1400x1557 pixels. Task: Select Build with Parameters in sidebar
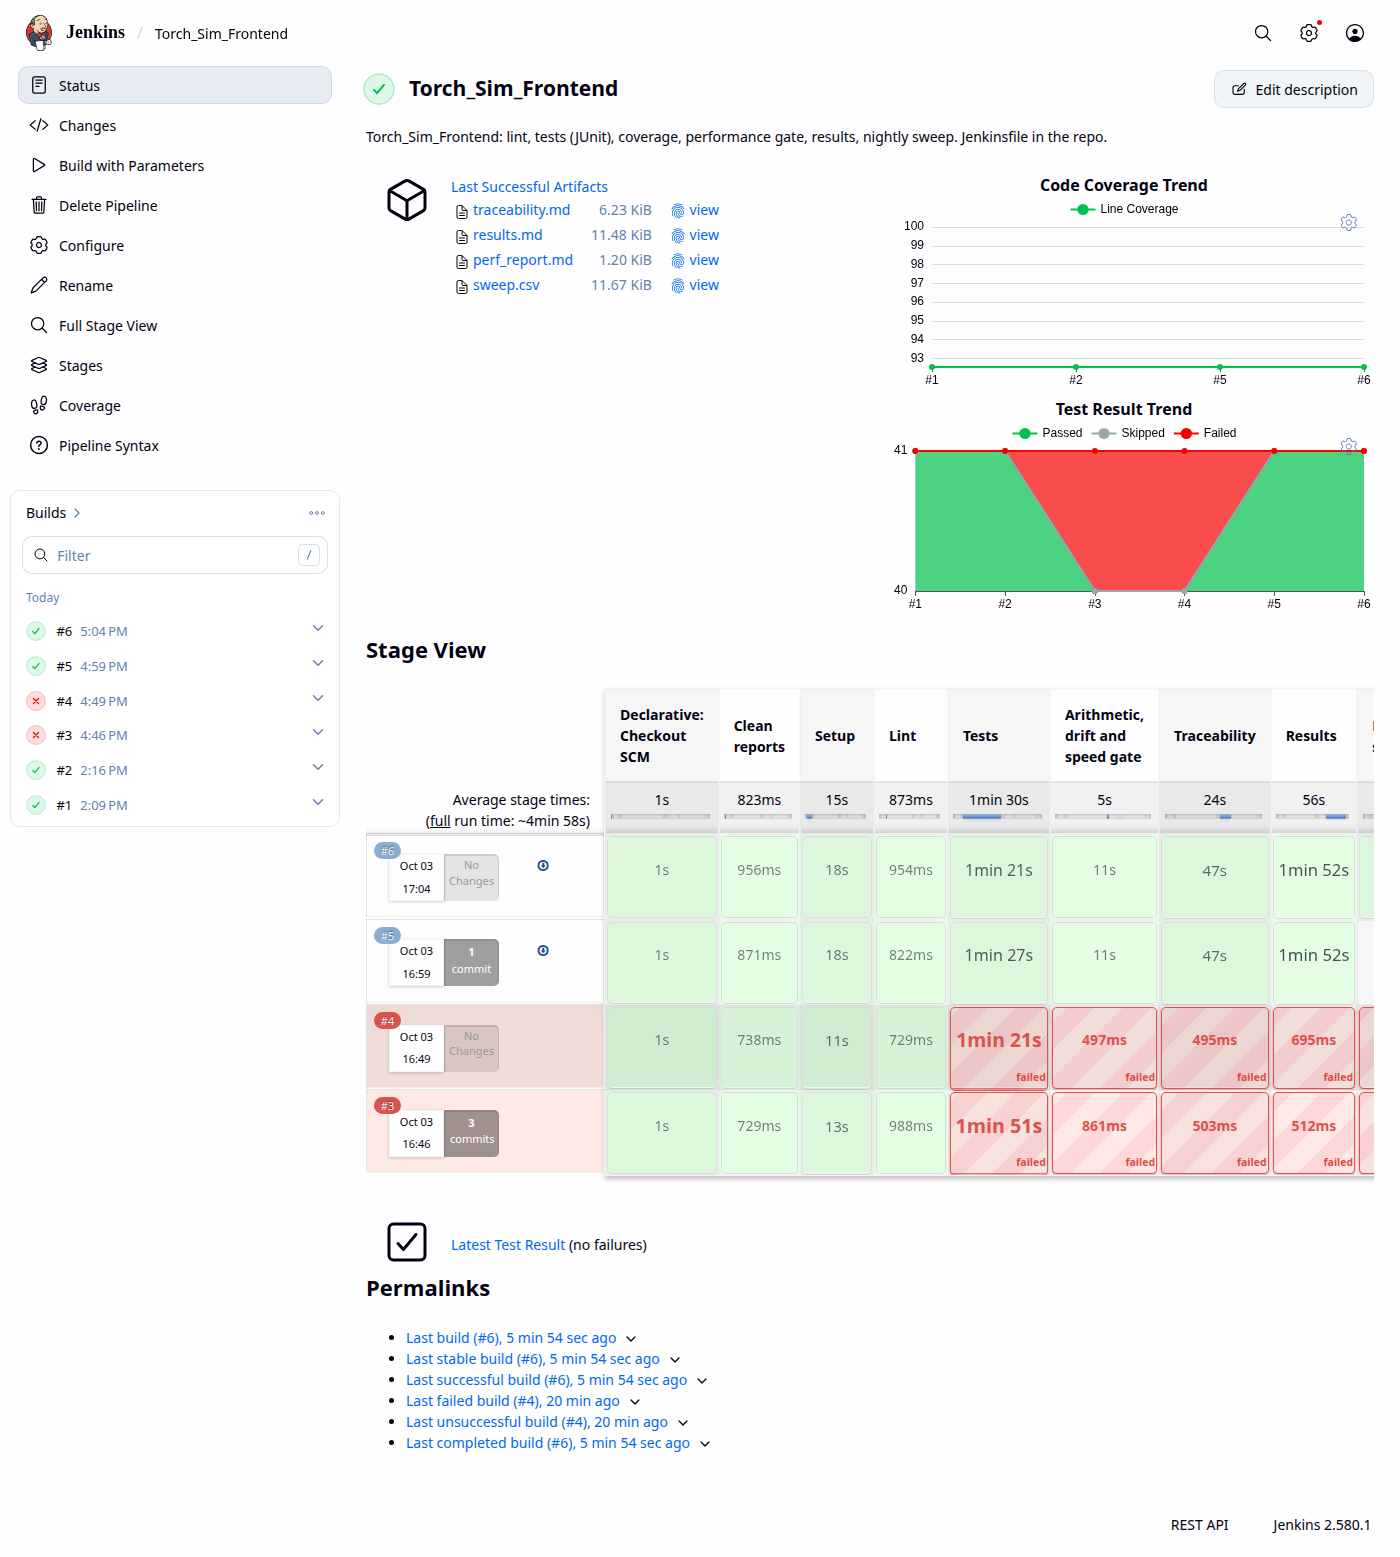(x=175, y=166)
